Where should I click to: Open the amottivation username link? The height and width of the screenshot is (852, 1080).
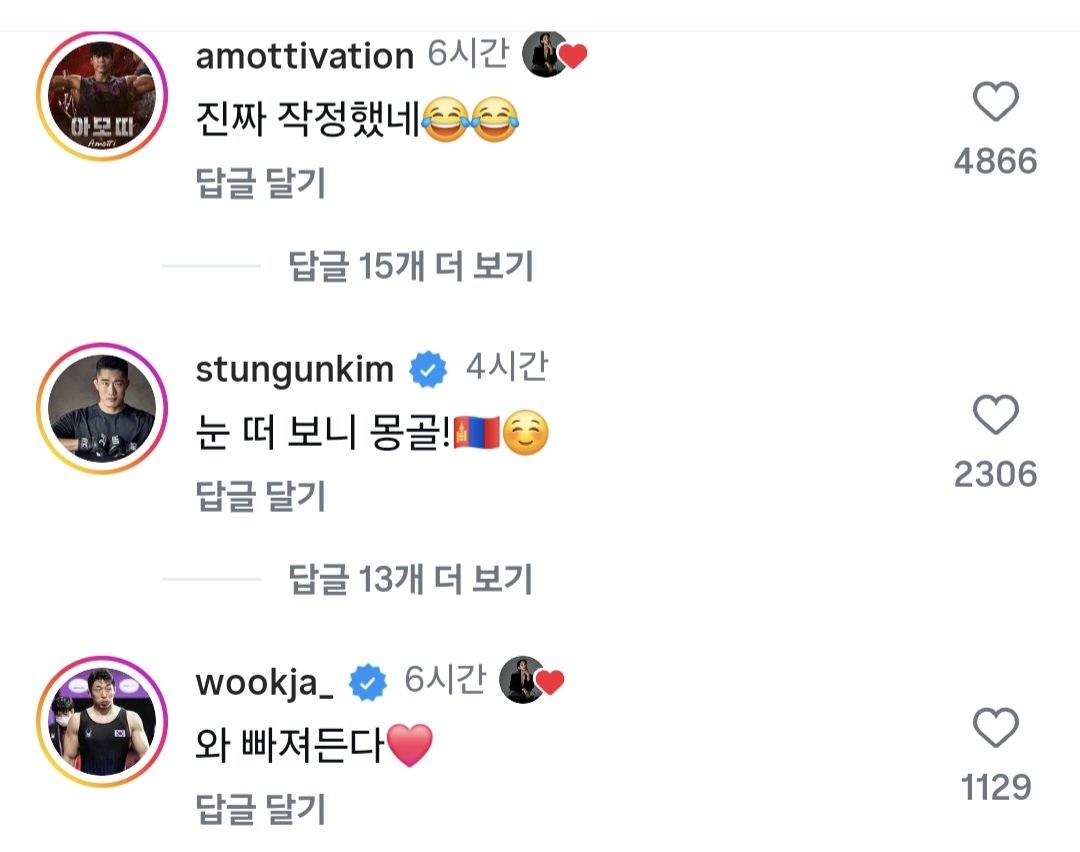point(305,57)
